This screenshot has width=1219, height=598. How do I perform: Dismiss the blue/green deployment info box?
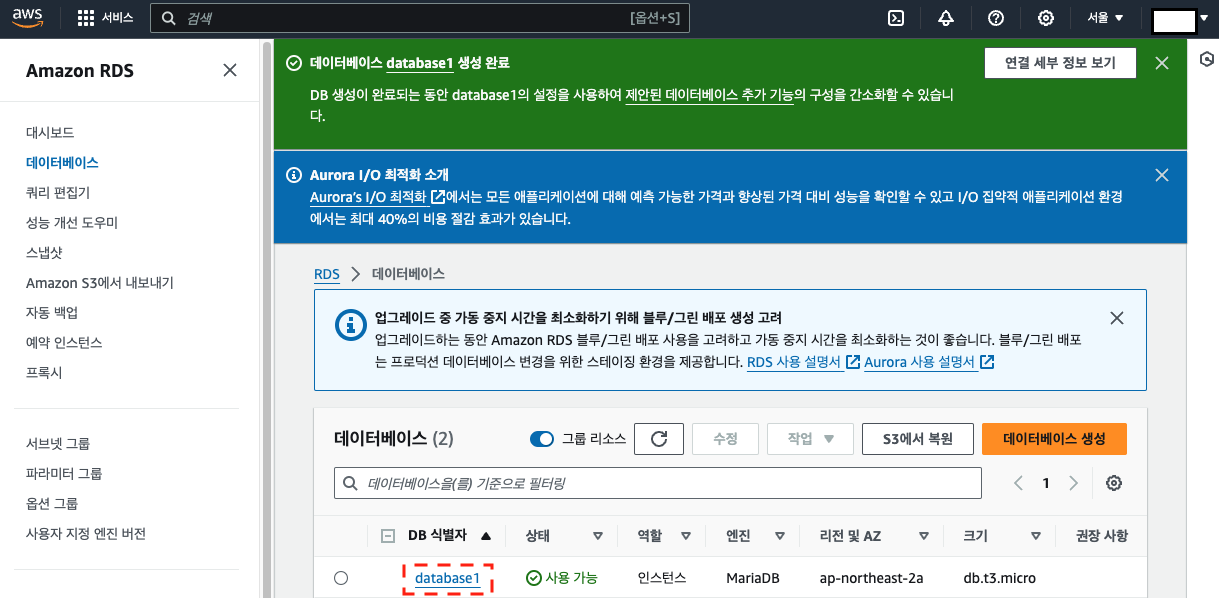pos(1117,318)
